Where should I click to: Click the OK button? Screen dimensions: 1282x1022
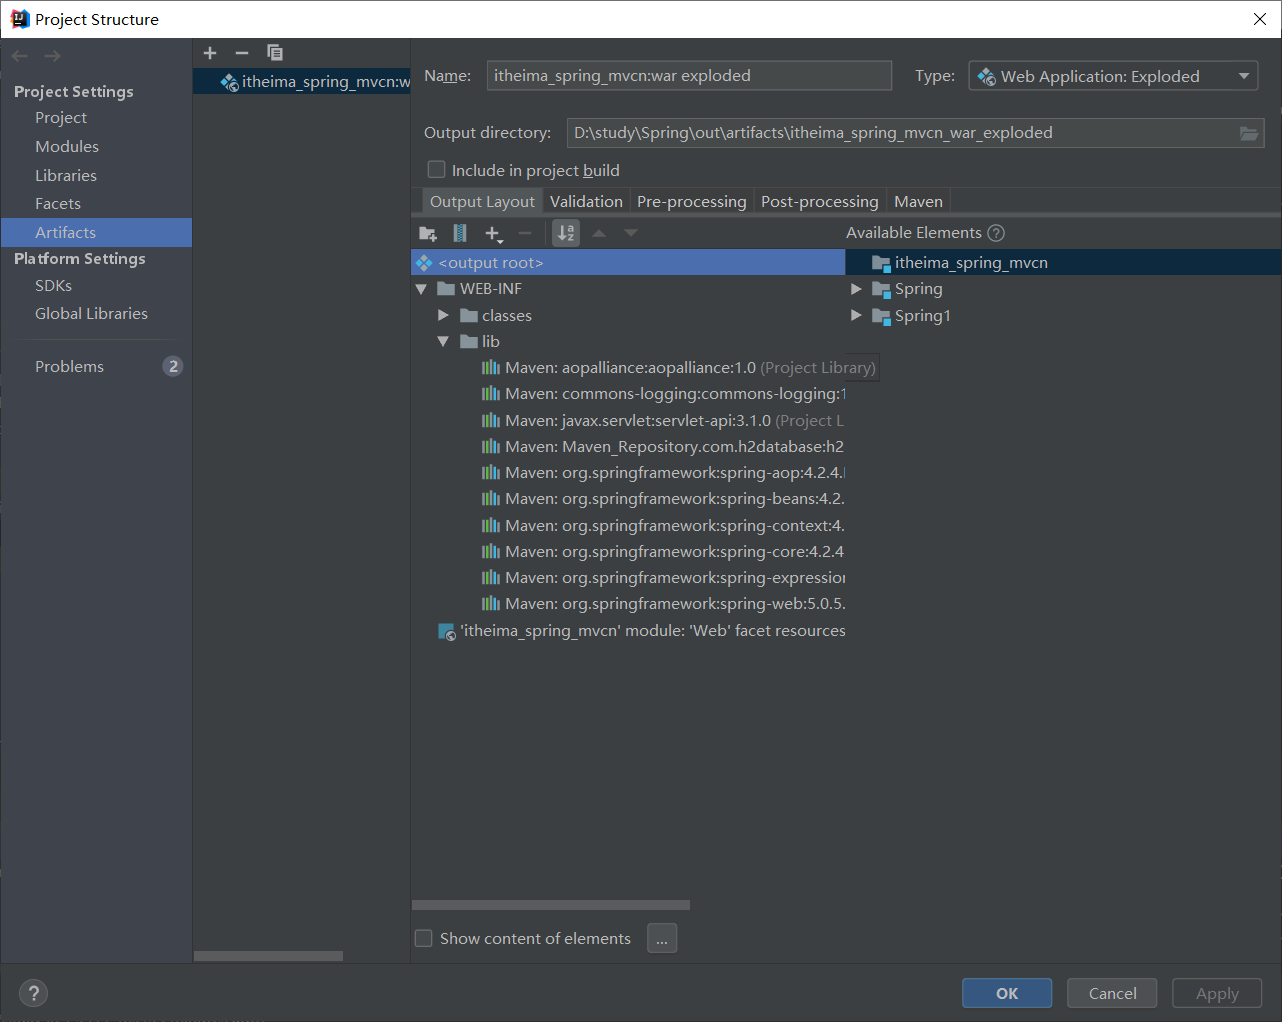point(1007,993)
